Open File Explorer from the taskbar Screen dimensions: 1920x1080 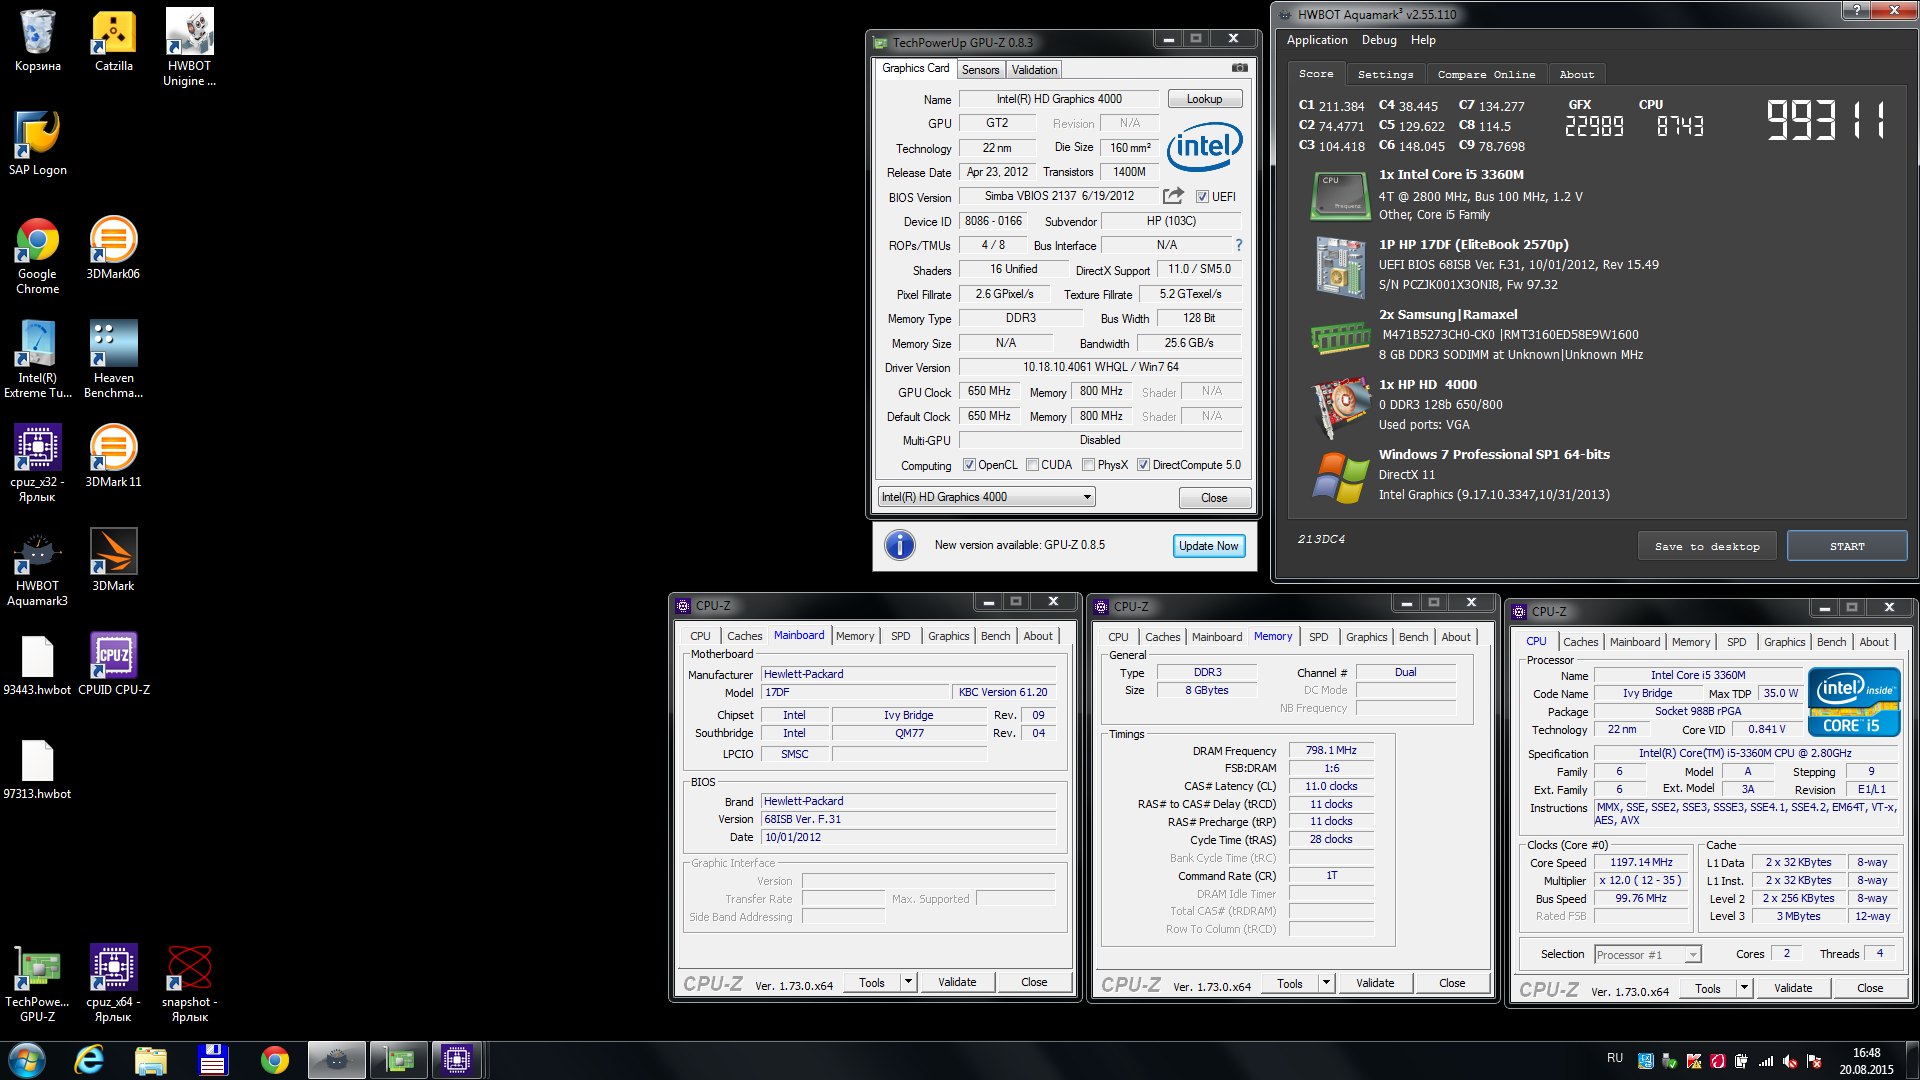tap(150, 1060)
